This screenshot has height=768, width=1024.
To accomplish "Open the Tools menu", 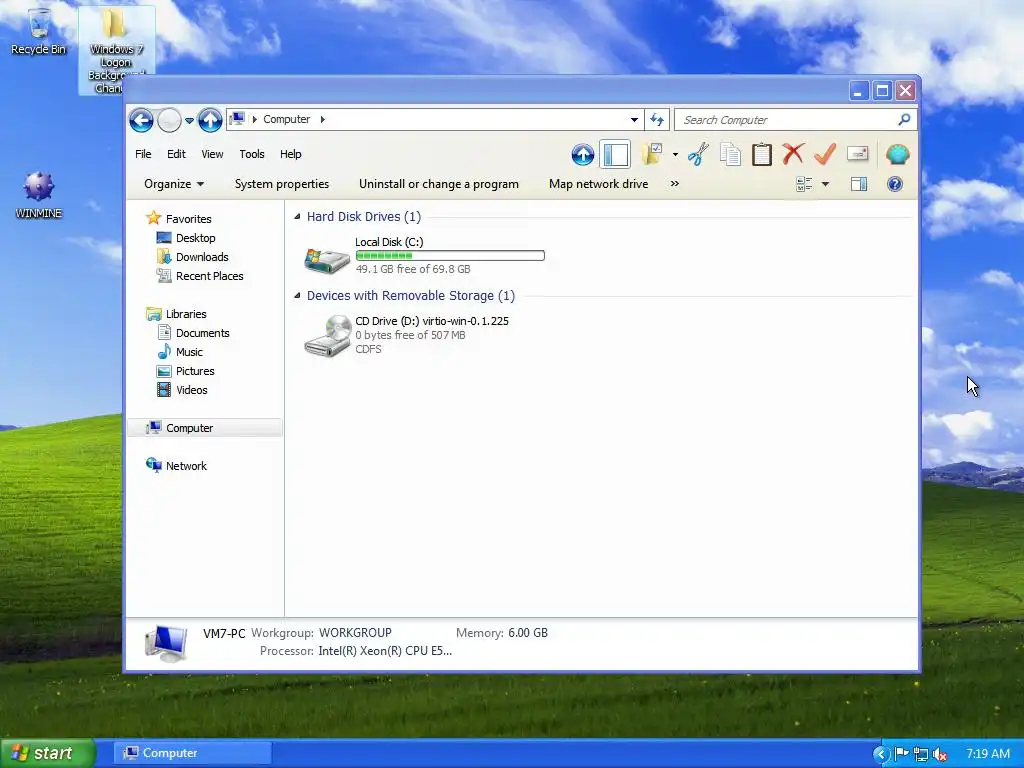I will [x=251, y=154].
